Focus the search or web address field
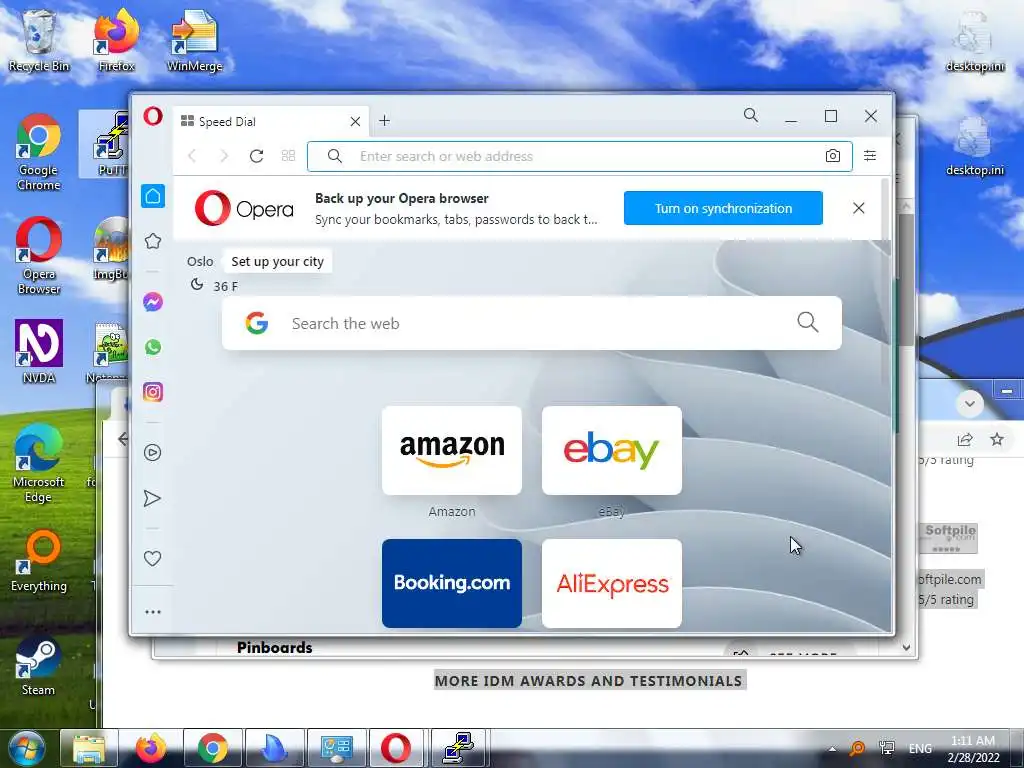 pyautogui.click(x=579, y=156)
